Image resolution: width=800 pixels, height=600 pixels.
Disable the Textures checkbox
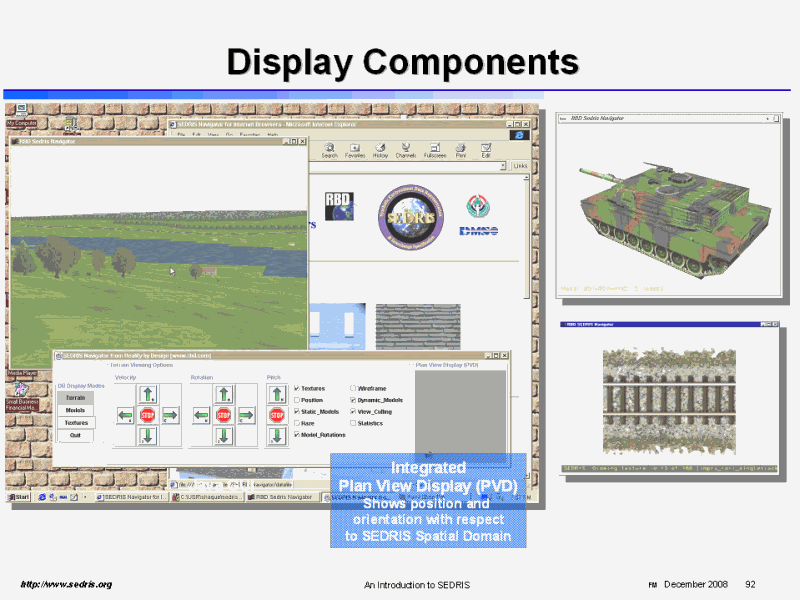click(297, 388)
